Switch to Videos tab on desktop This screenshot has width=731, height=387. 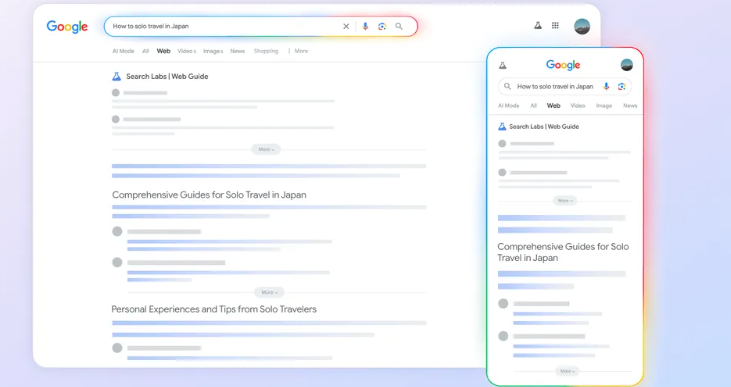pos(186,51)
